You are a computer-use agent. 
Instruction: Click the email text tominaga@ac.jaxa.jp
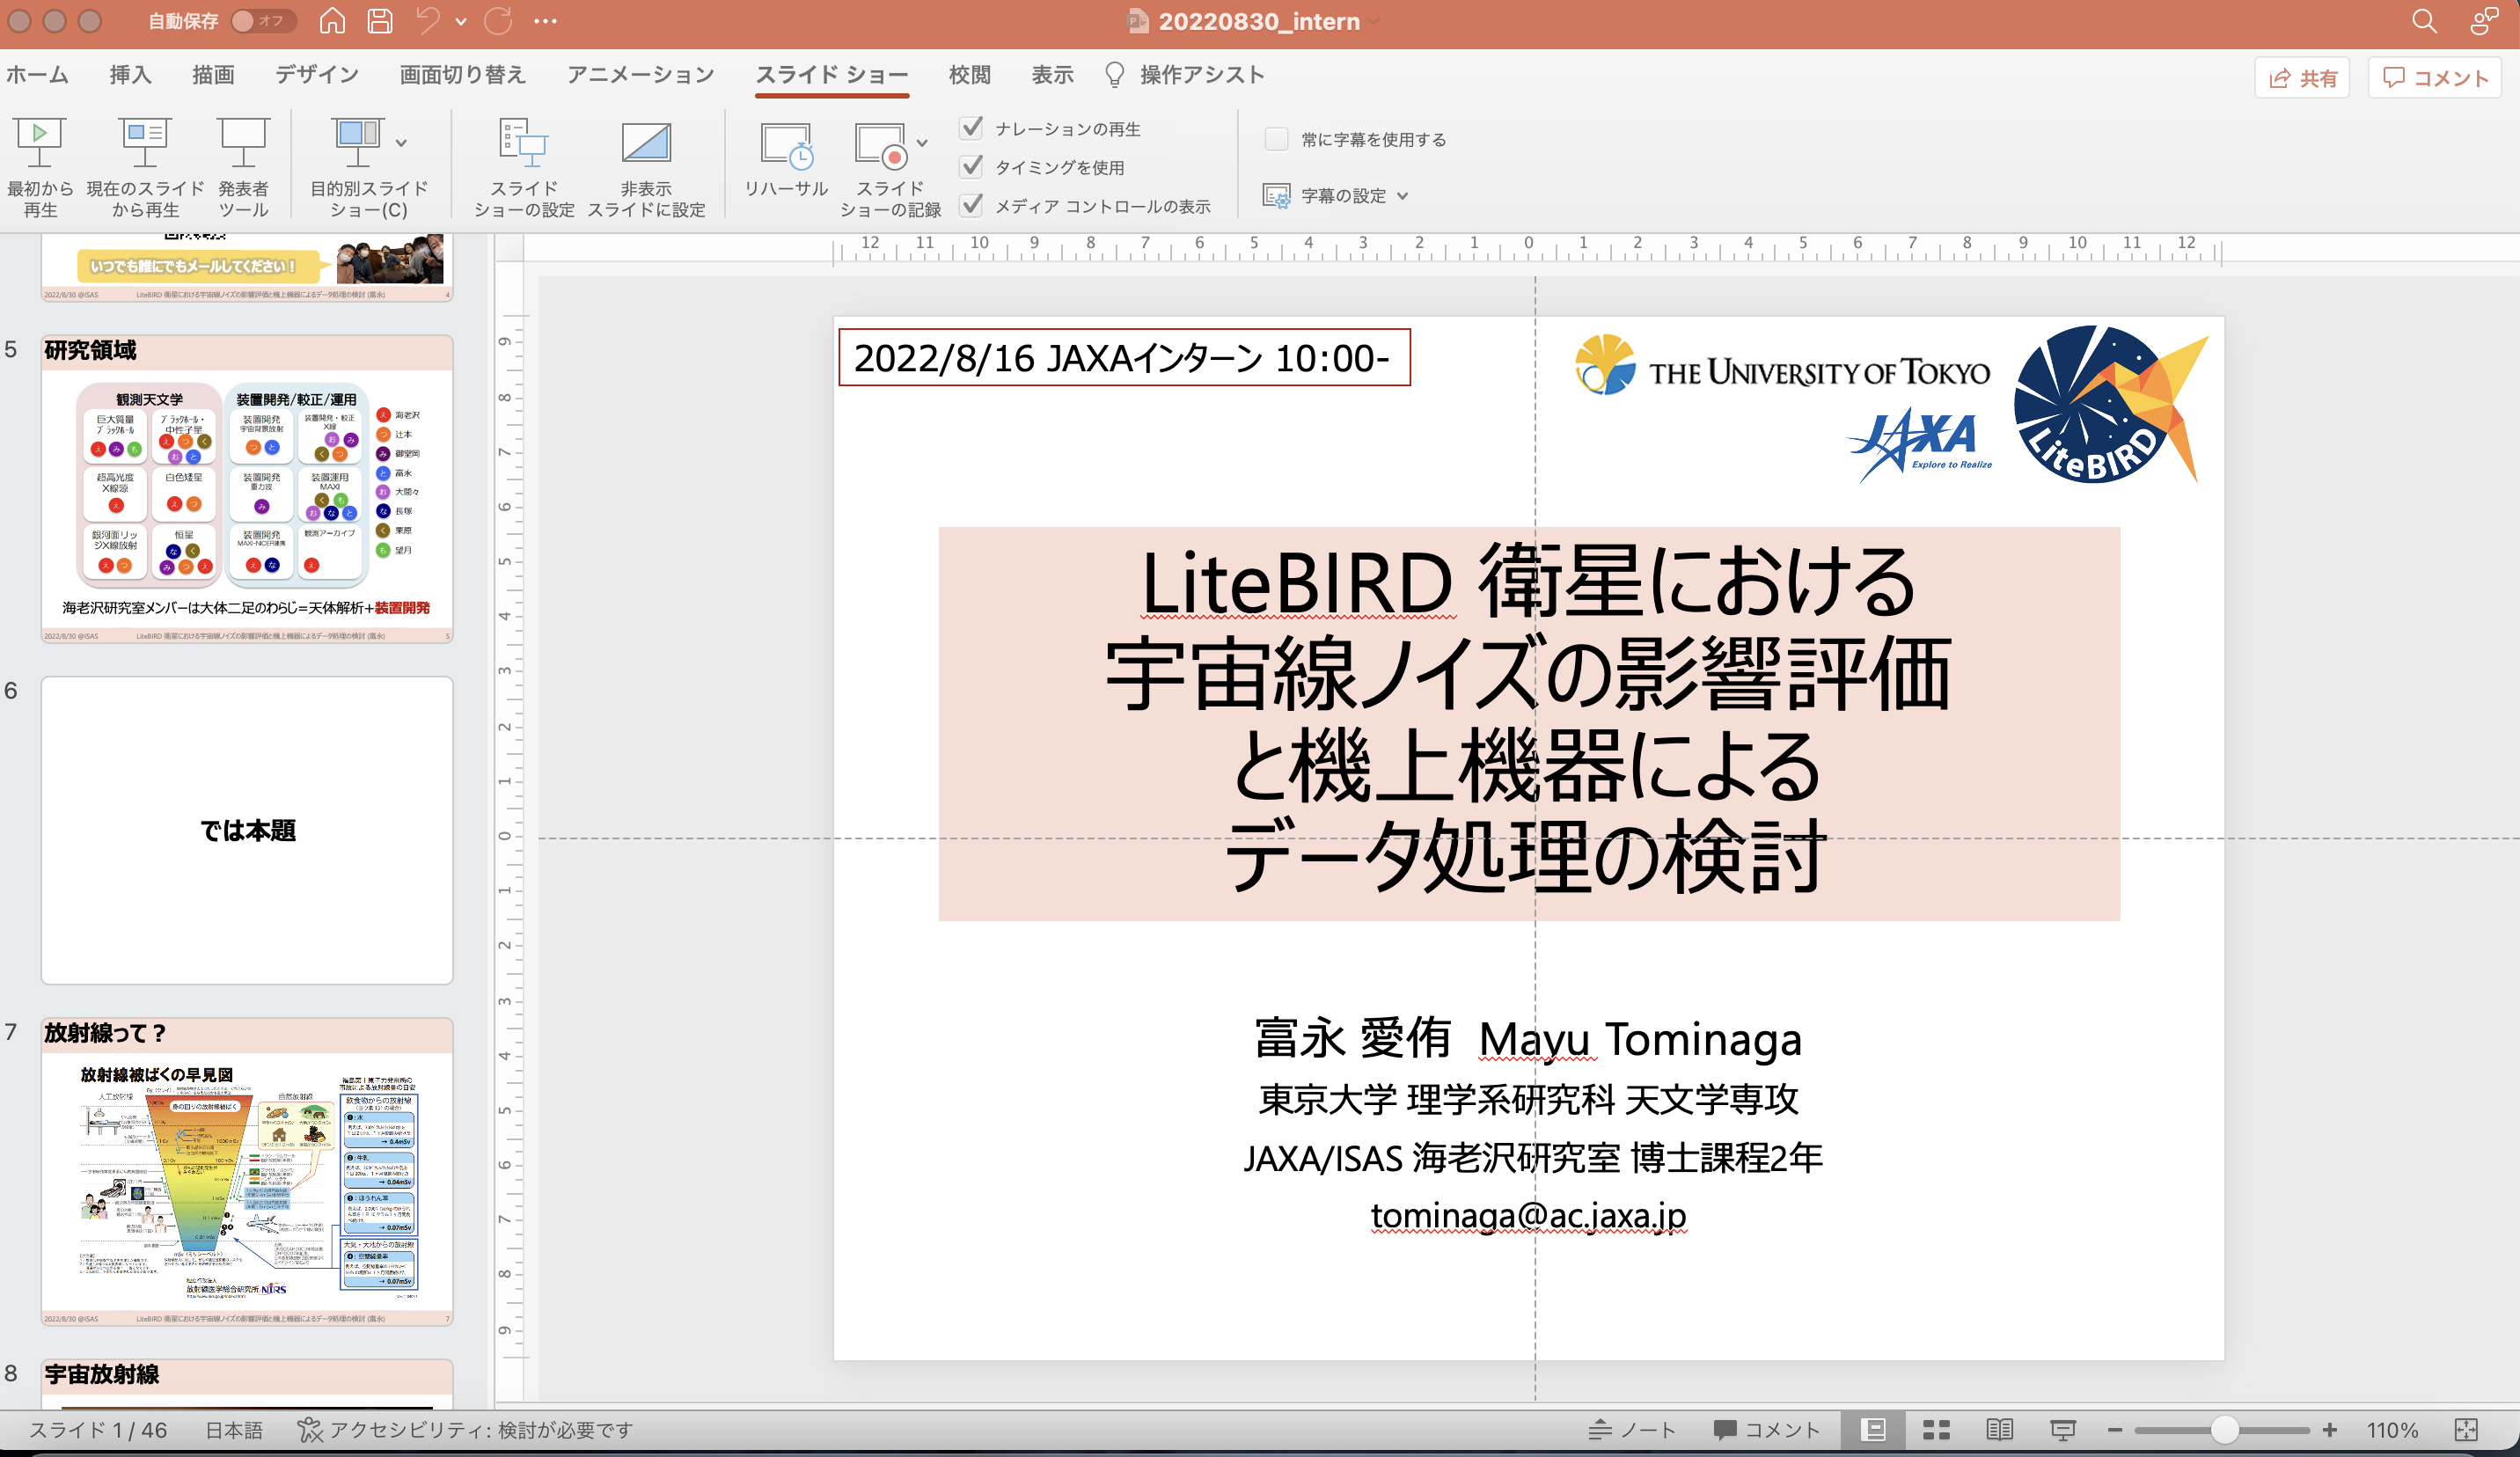(x=1528, y=1215)
